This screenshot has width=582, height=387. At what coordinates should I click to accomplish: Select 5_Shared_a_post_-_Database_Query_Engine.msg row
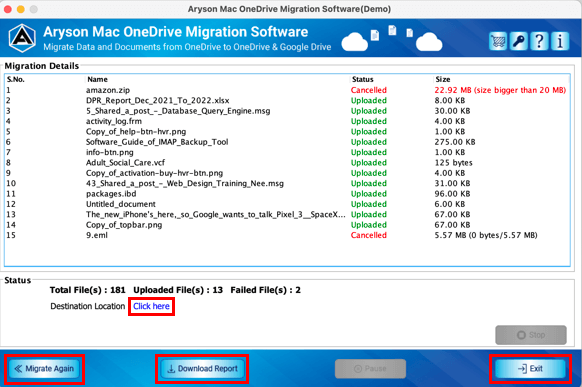[287, 111]
